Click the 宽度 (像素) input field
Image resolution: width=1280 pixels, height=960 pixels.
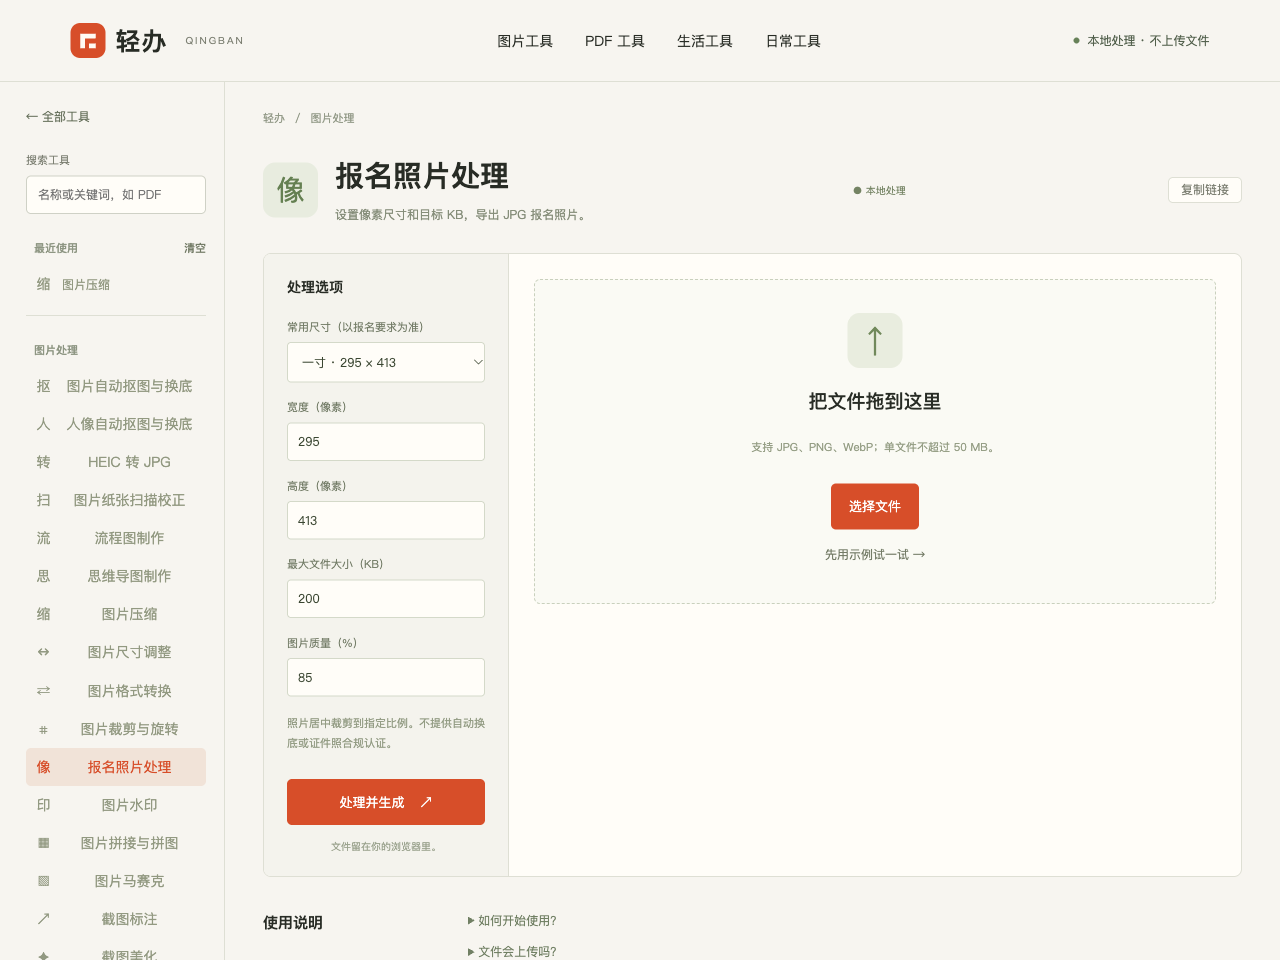(x=386, y=441)
